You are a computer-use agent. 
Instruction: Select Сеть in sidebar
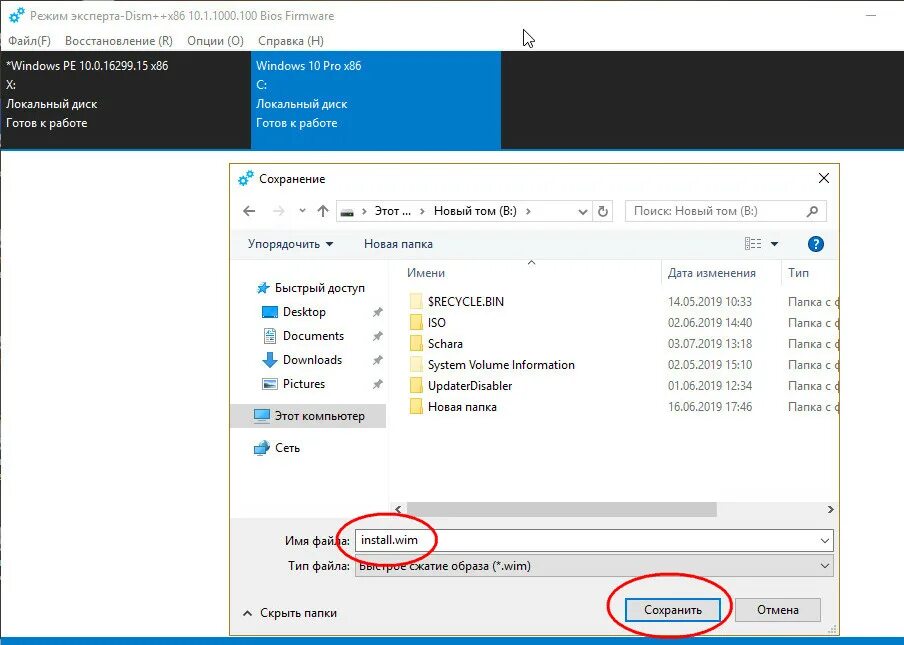(x=287, y=448)
